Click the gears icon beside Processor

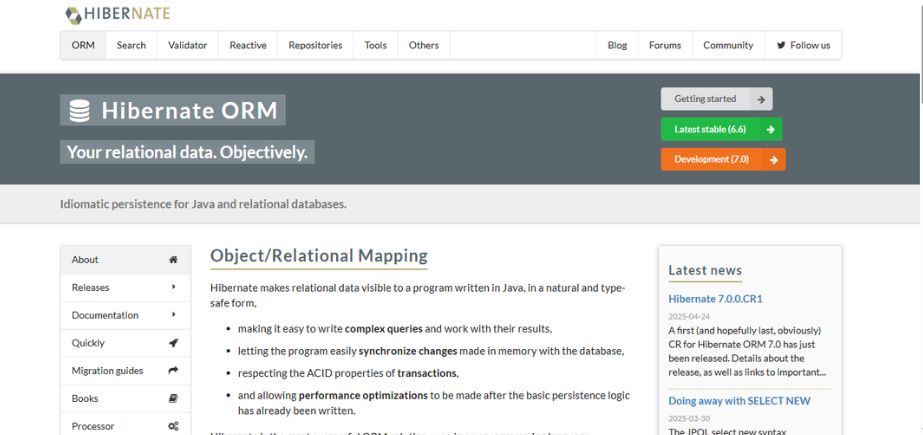[x=173, y=426]
